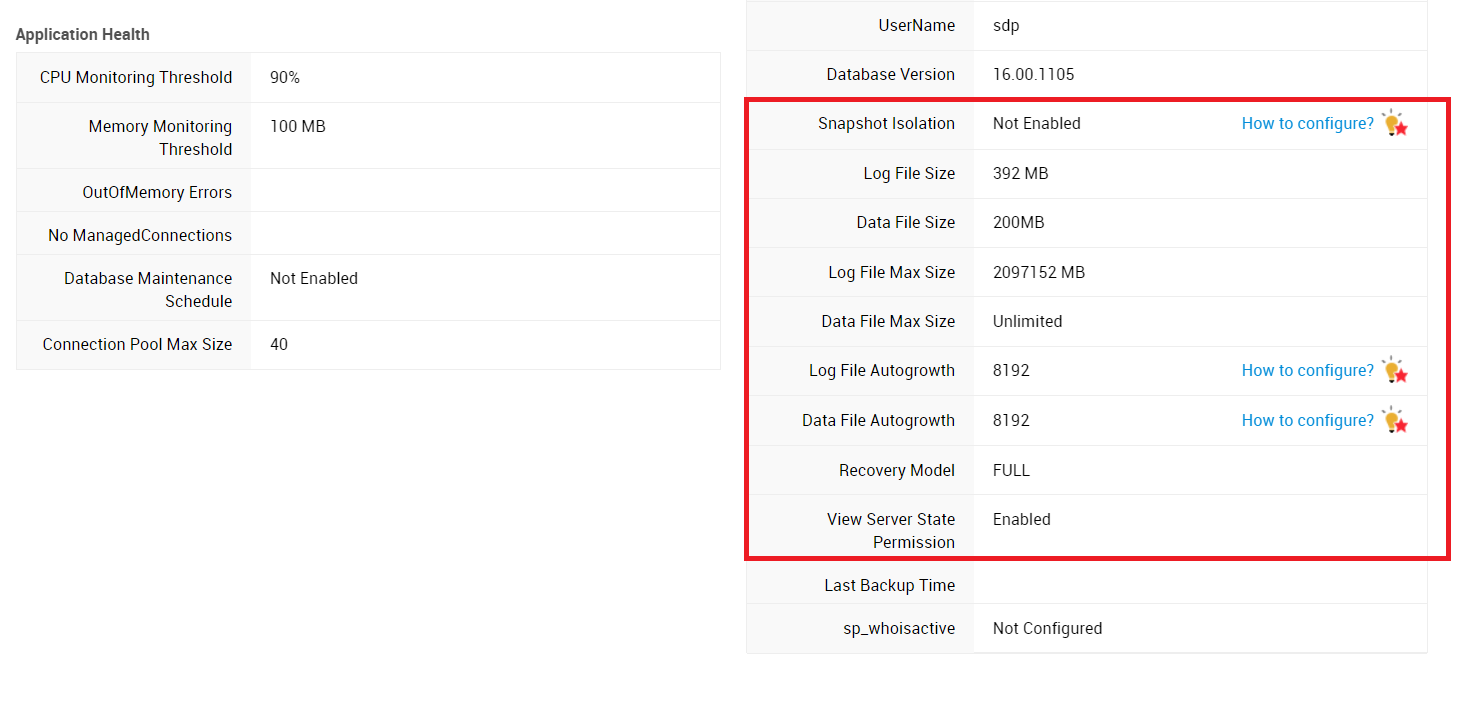Click the Database Maintenance Schedule 'Not Enabled' value

coord(314,279)
